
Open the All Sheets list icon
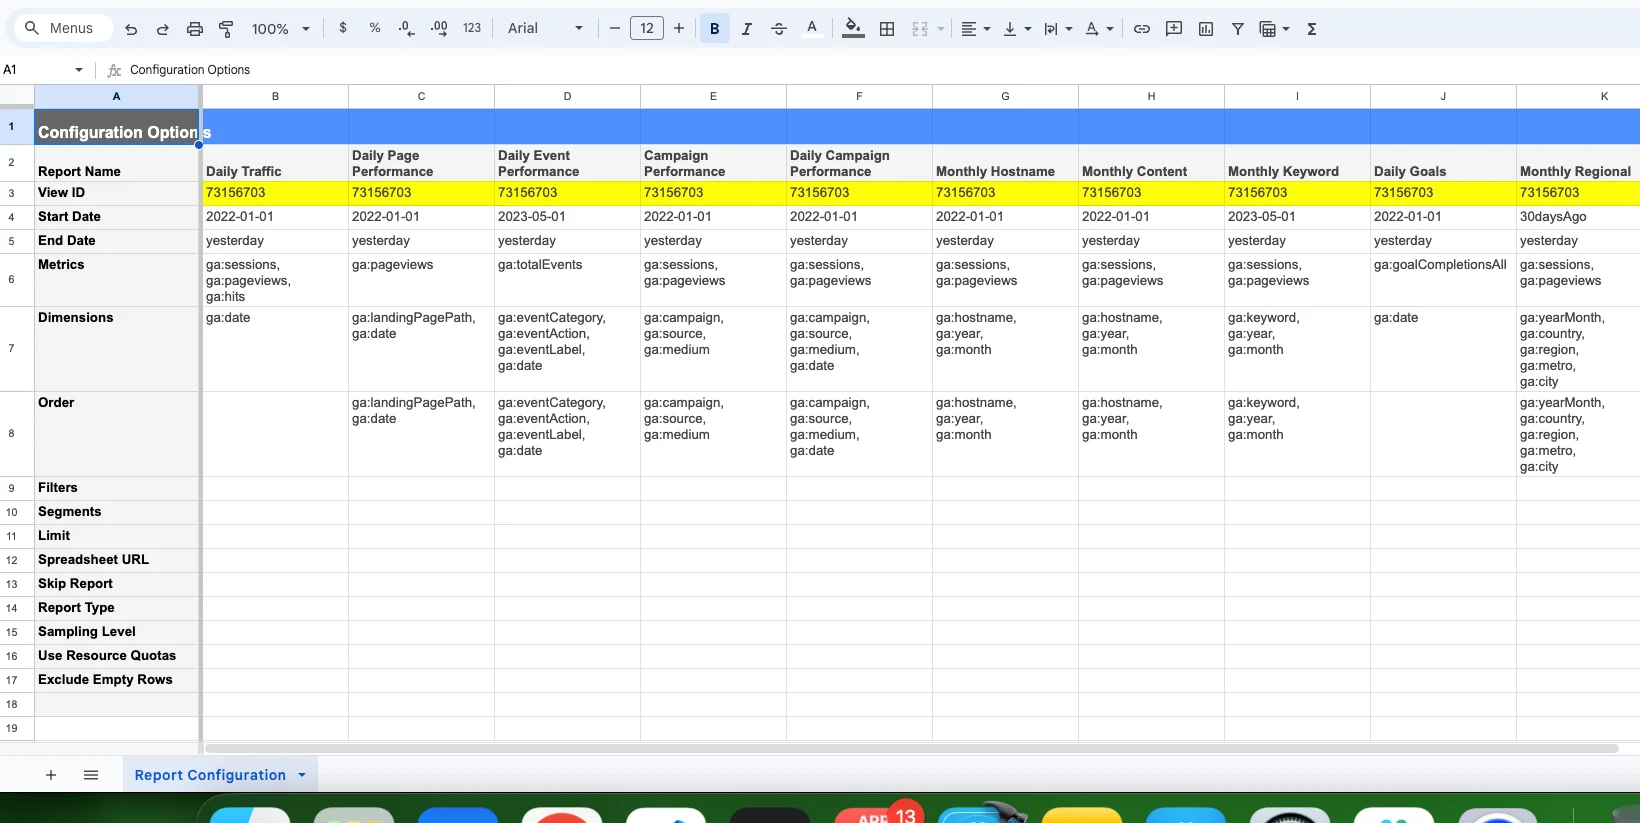pyautogui.click(x=91, y=775)
